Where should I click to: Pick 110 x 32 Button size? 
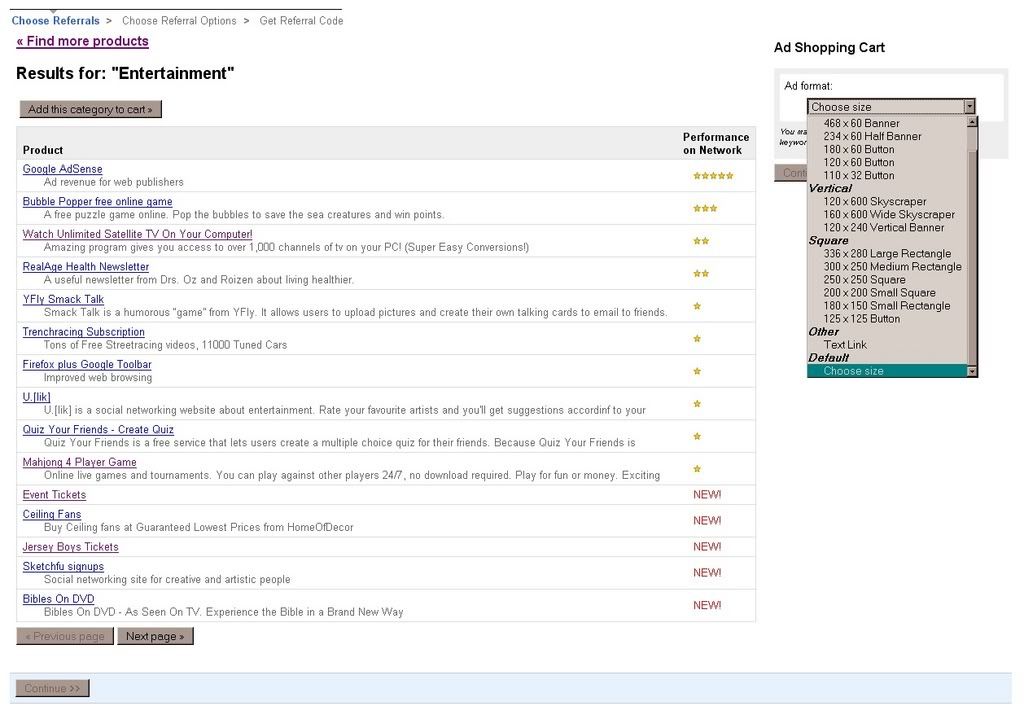click(858, 176)
